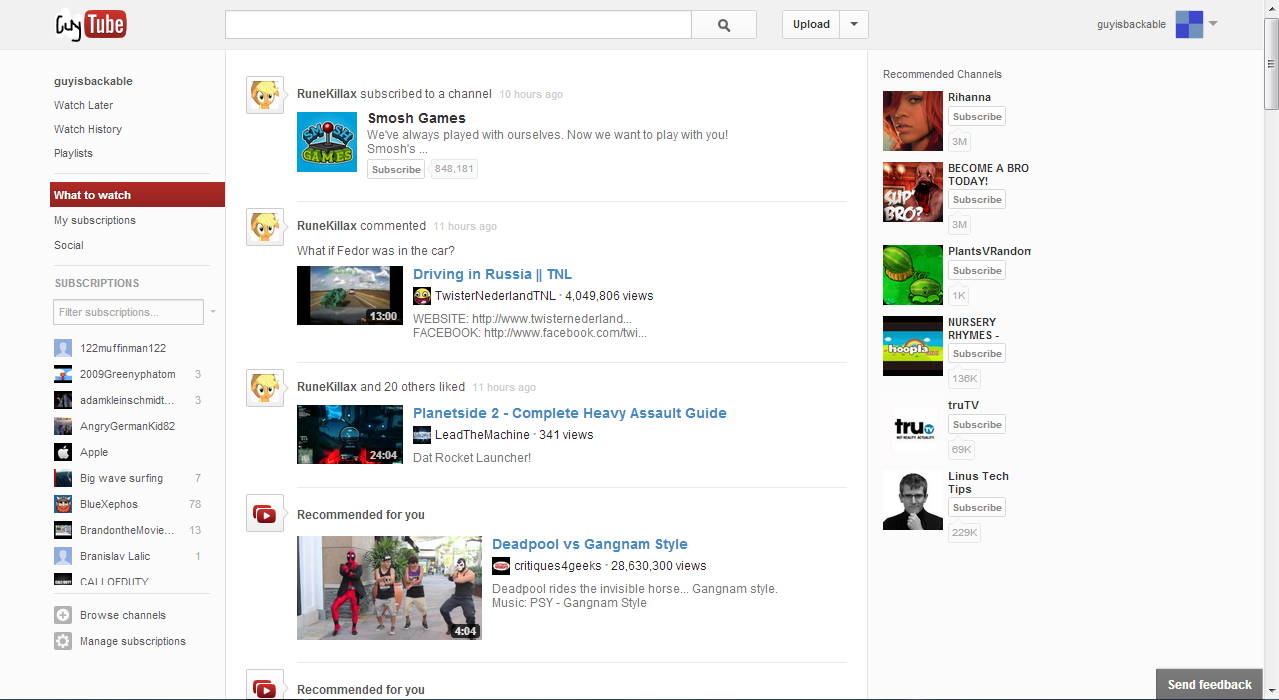Open Social feed in sidebar
Viewport: 1279px width, 700px height.
(x=69, y=245)
